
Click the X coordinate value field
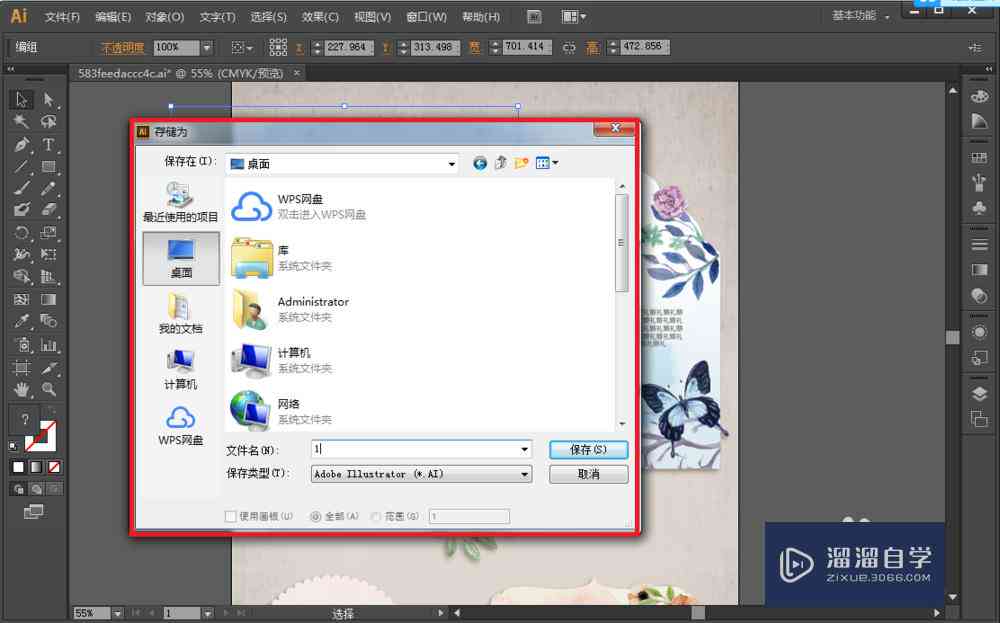(349, 47)
